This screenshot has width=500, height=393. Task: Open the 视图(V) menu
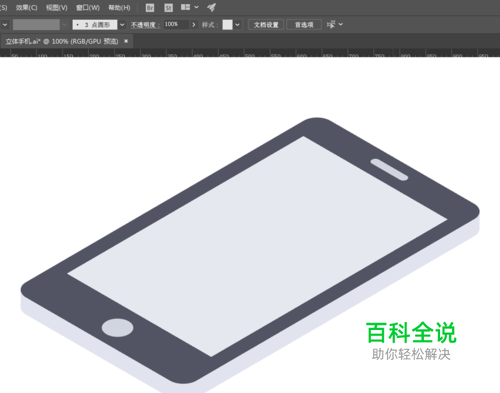(57, 7)
